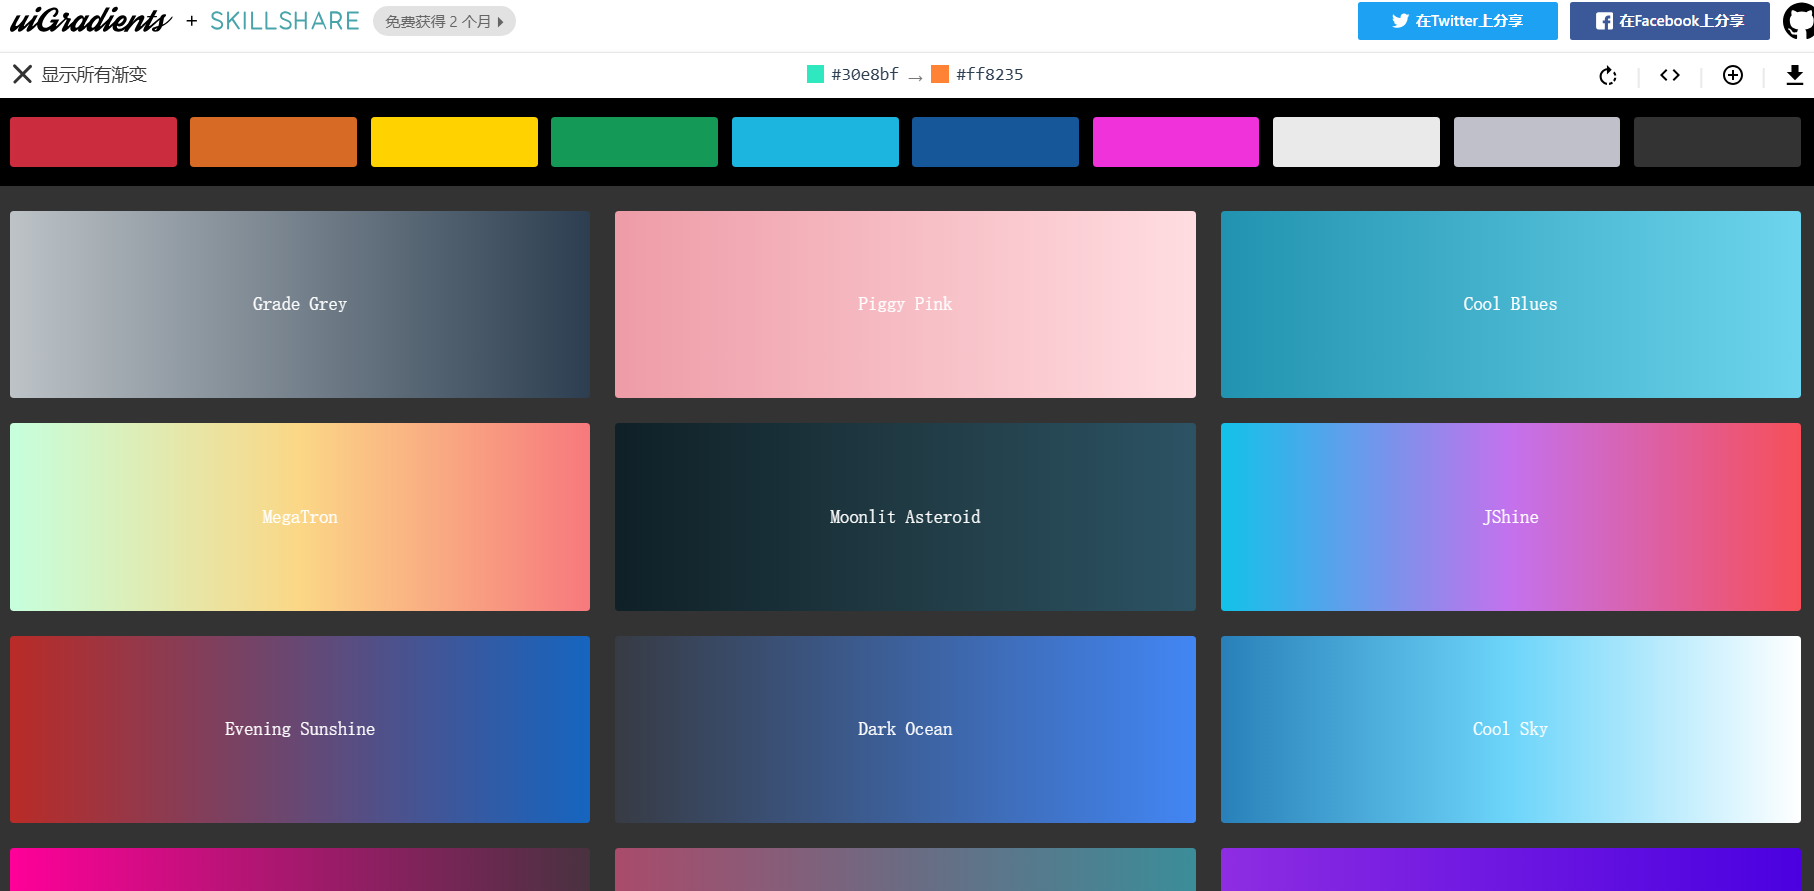The image size is (1814, 891).
Task: Filter gradients by yellow swatch
Action: point(454,142)
